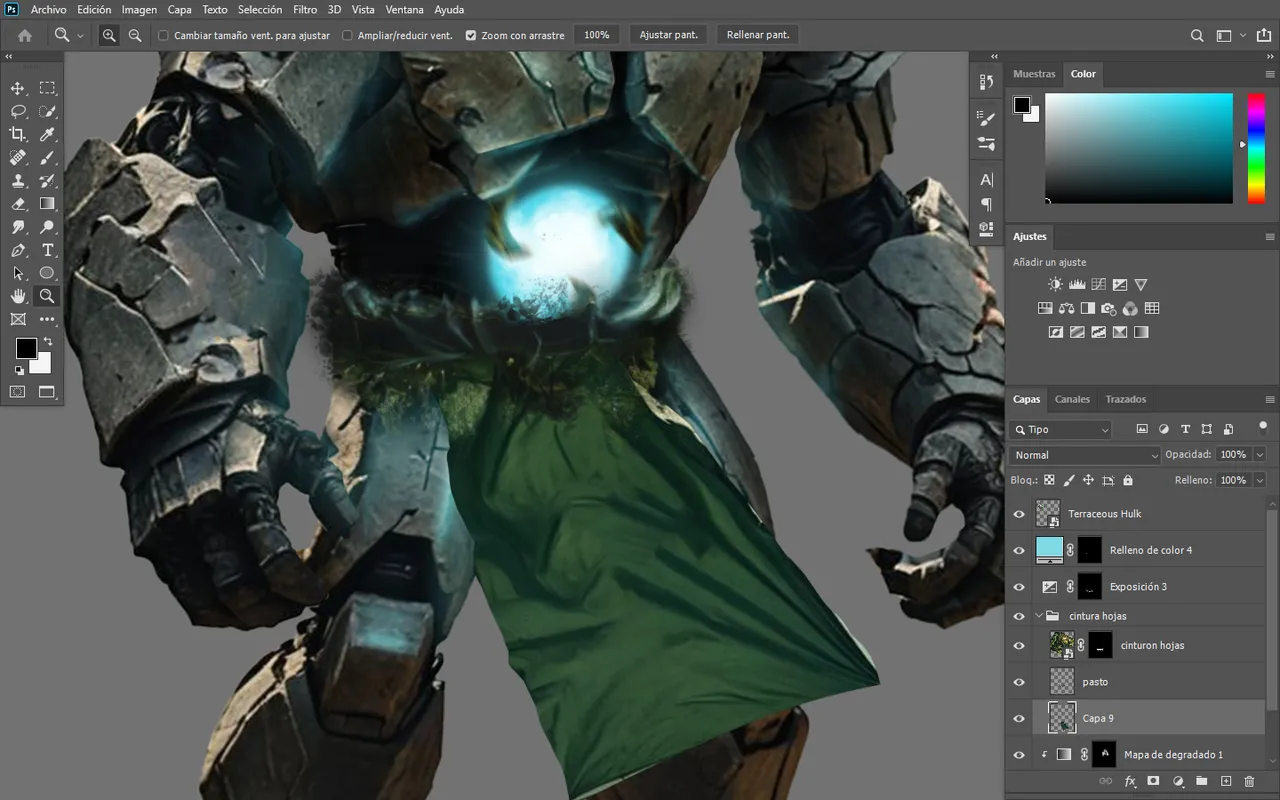Select the Lasso tool
The image size is (1280, 800).
[x=18, y=111]
